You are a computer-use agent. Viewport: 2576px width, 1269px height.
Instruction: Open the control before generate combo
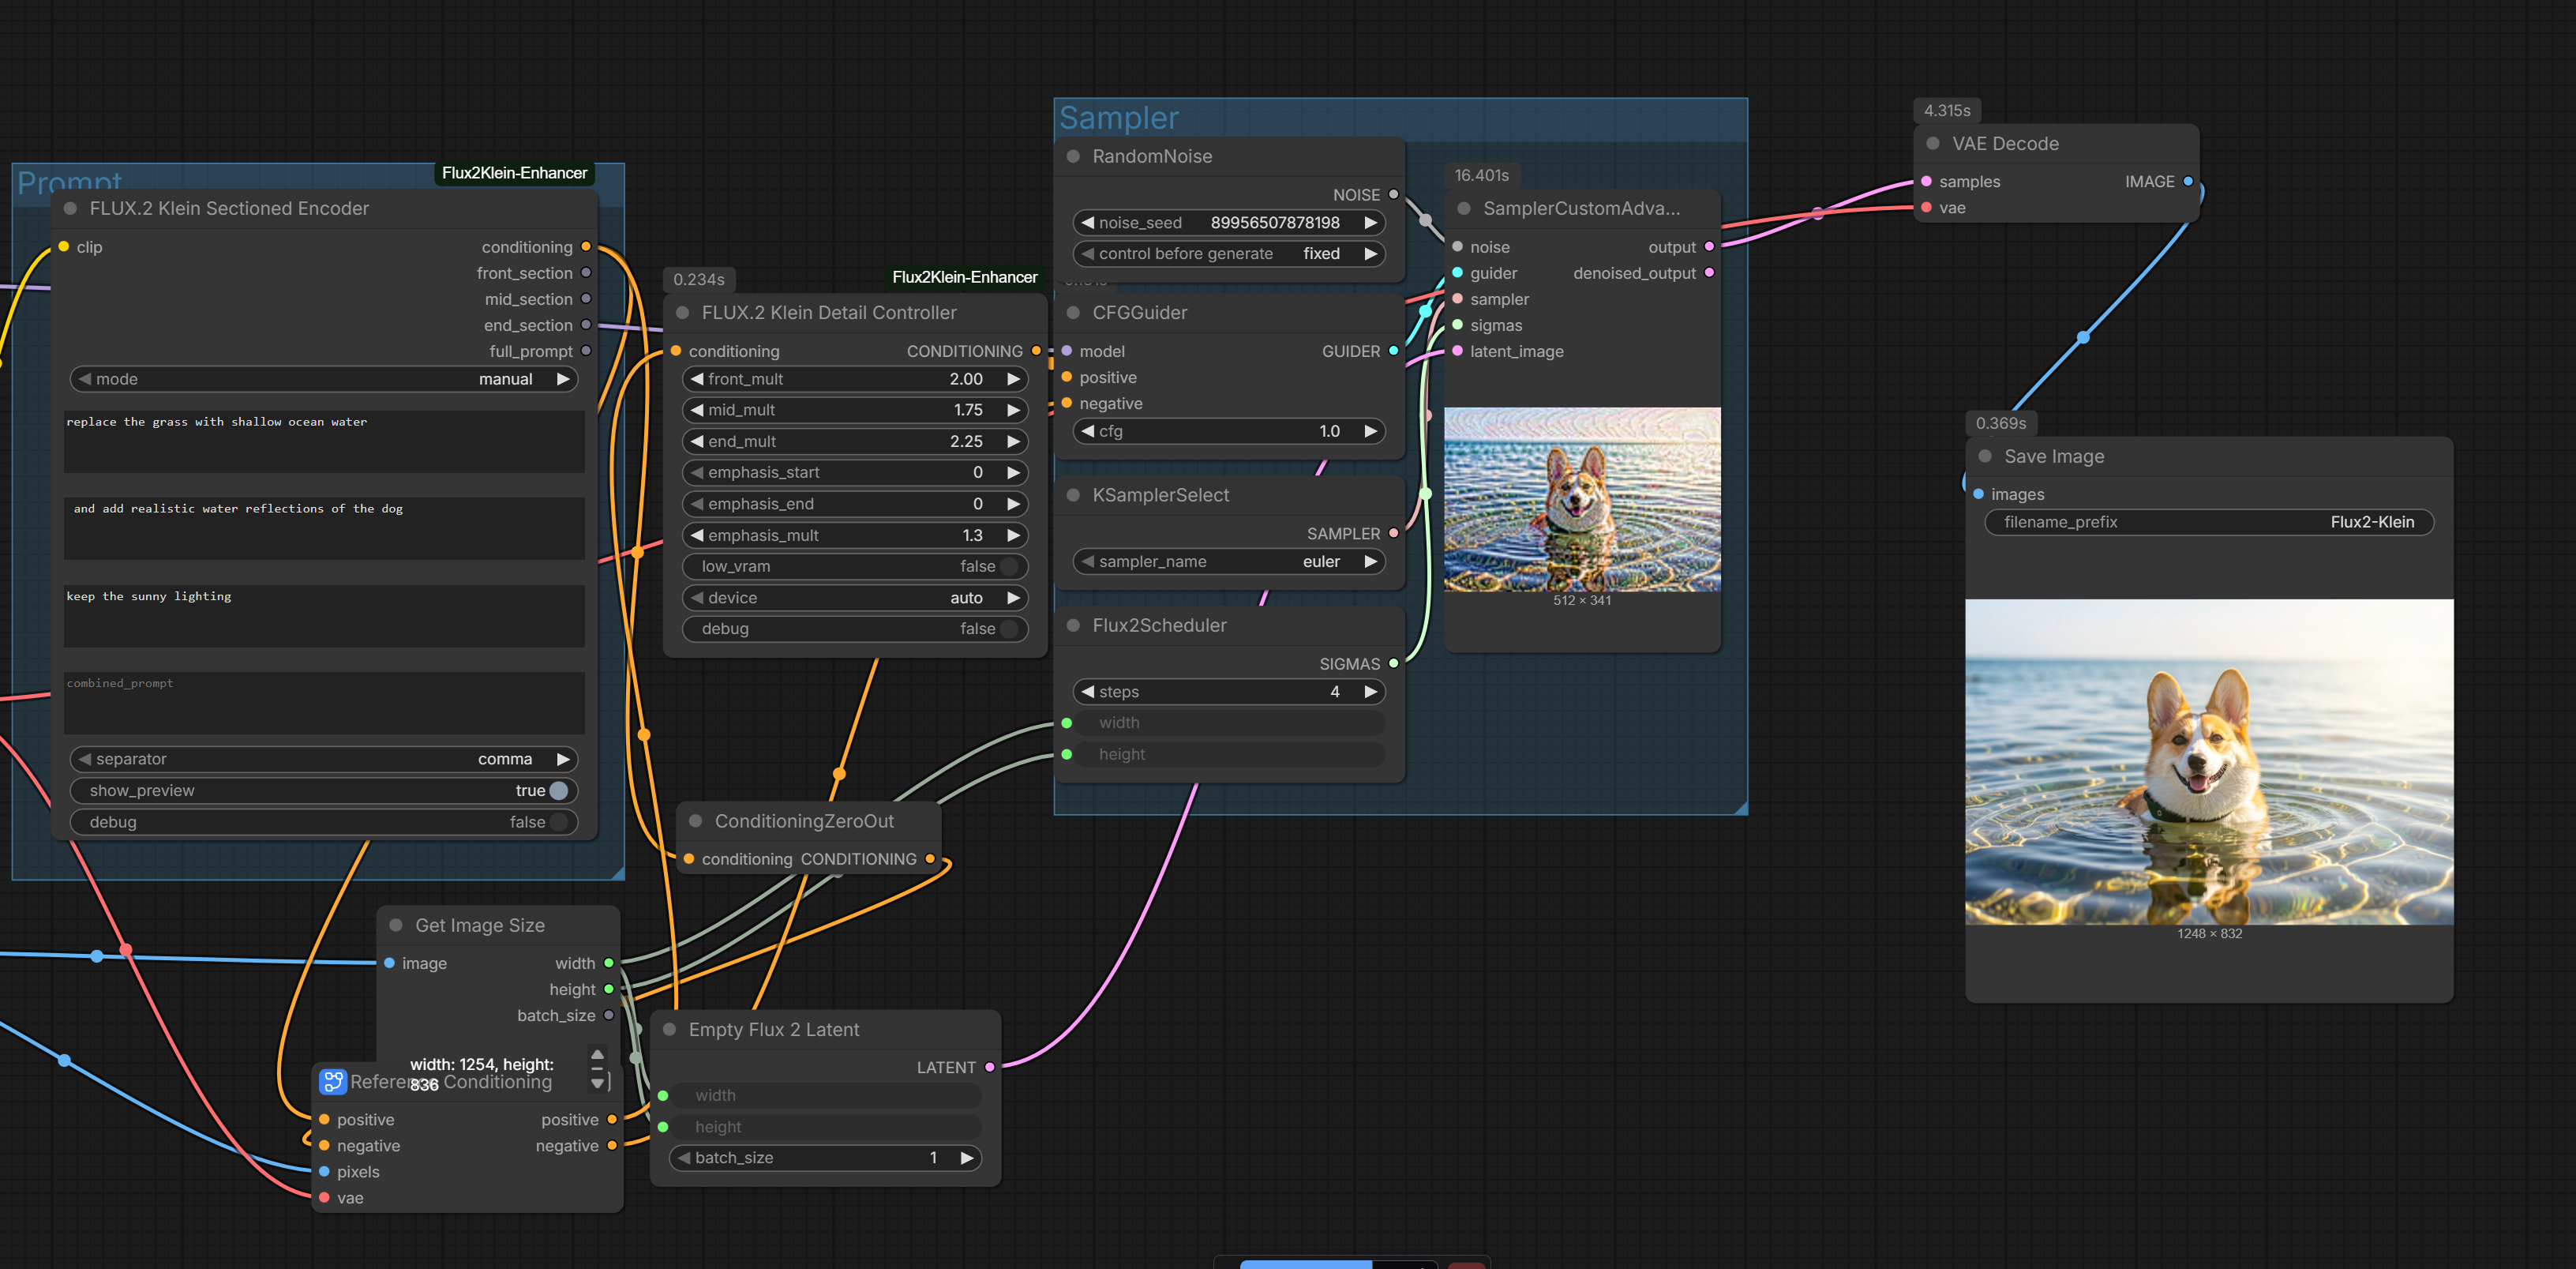tap(1229, 254)
